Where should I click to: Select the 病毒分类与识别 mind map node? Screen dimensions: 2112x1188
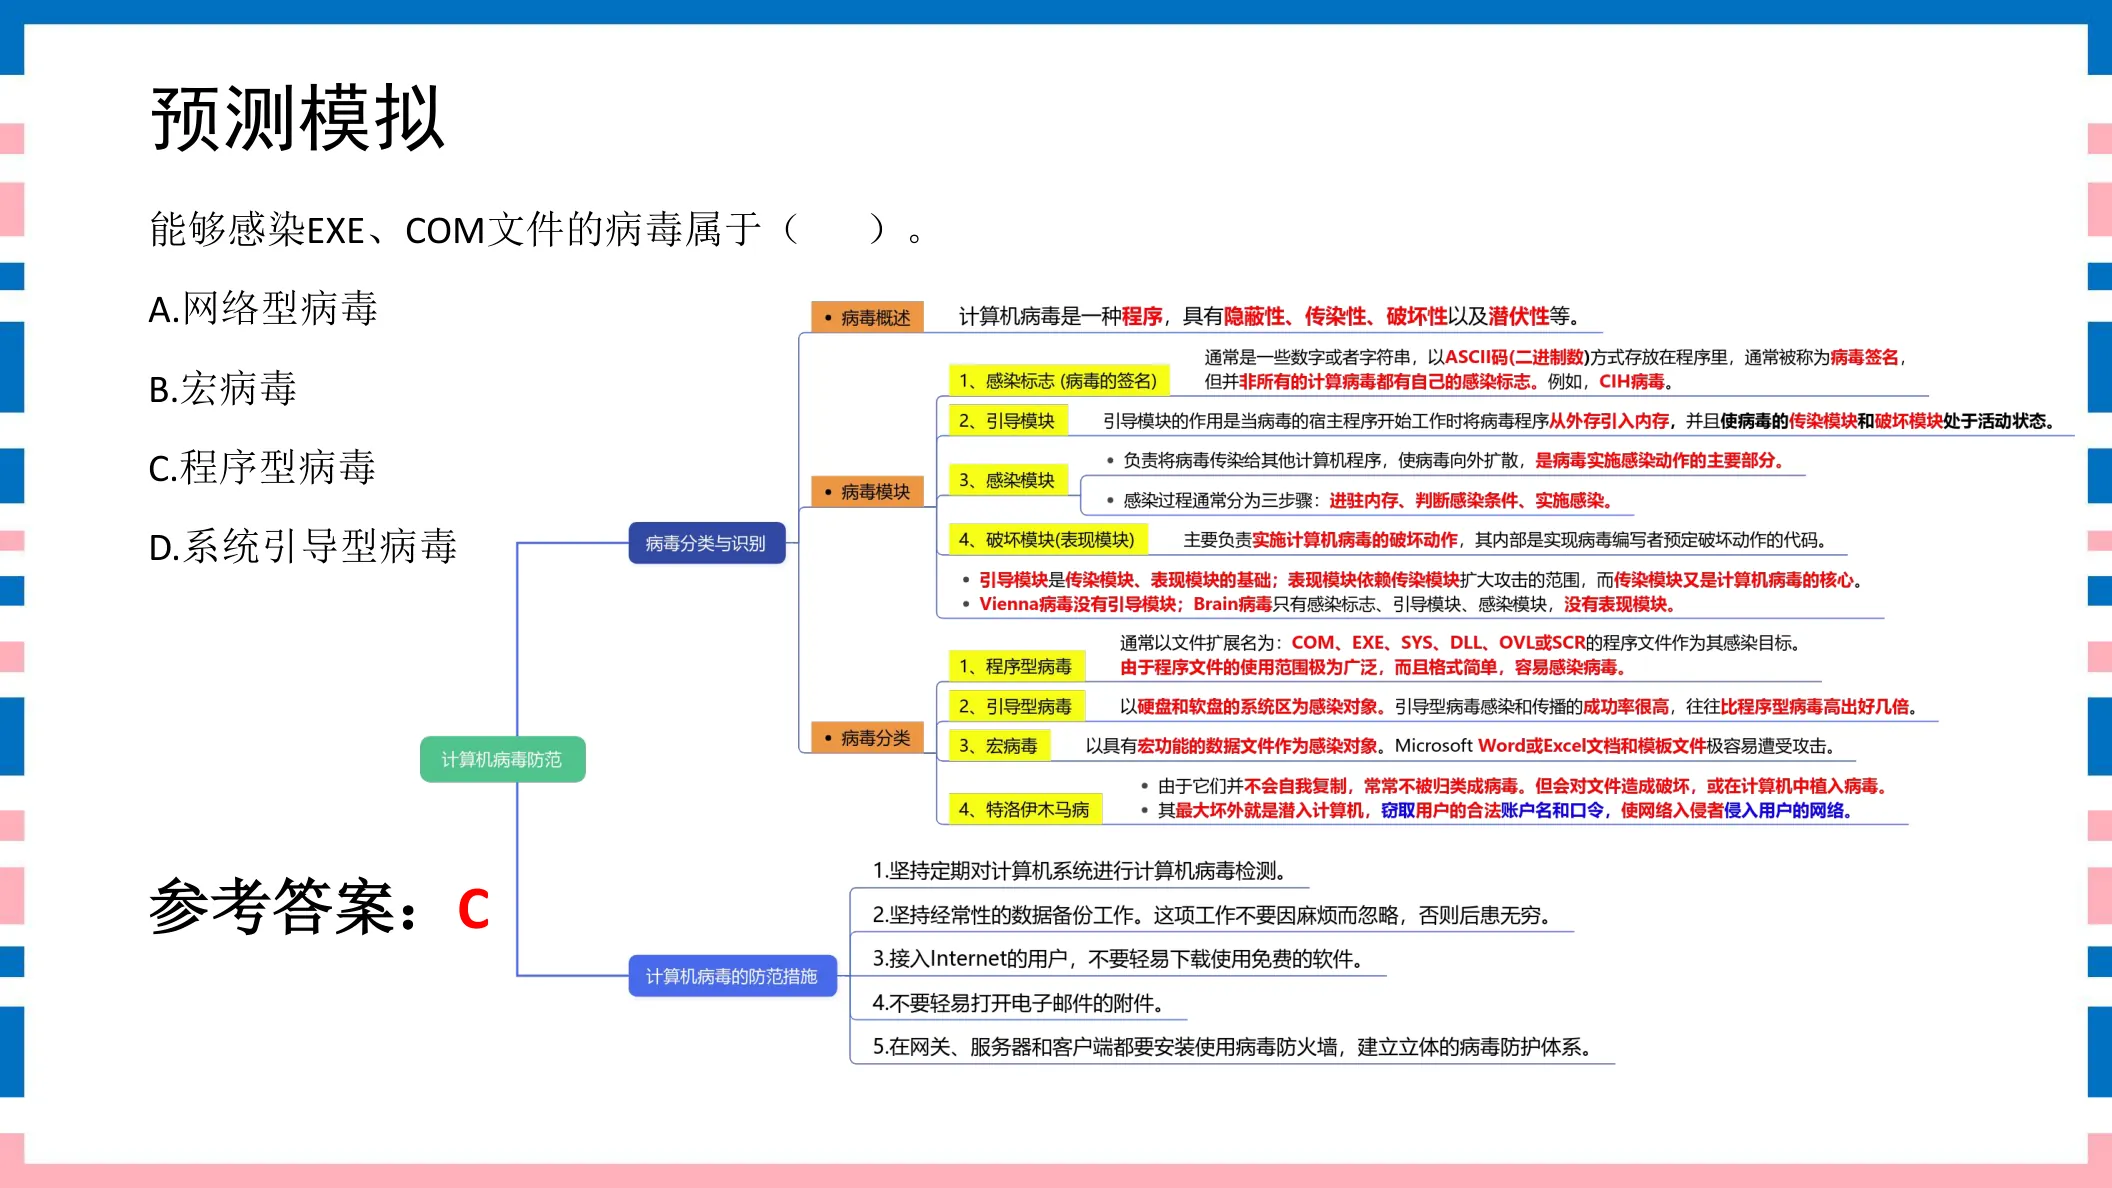point(706,543)
